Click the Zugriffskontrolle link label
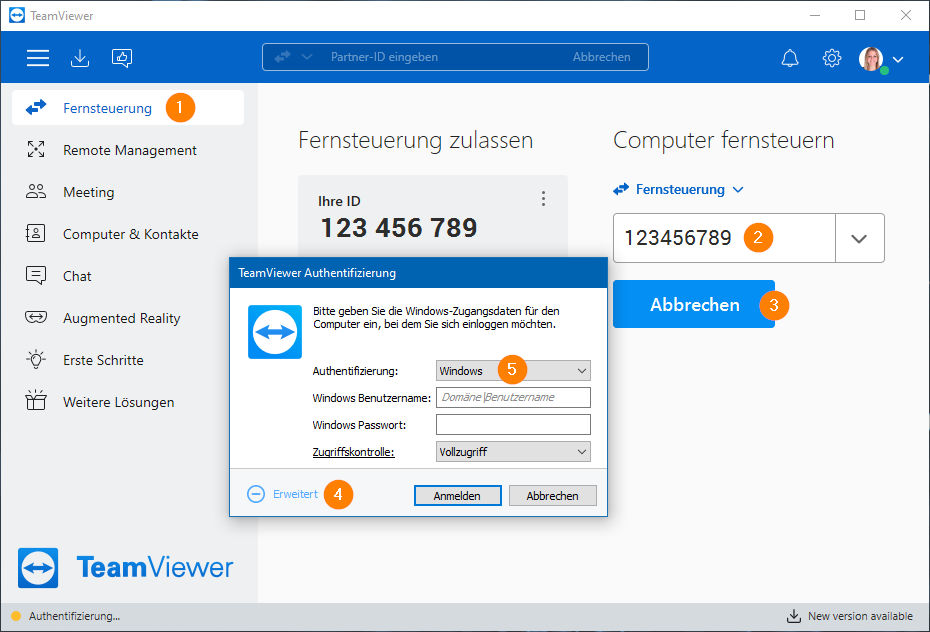This screenshot has width=930, height=632. (353, 452)
